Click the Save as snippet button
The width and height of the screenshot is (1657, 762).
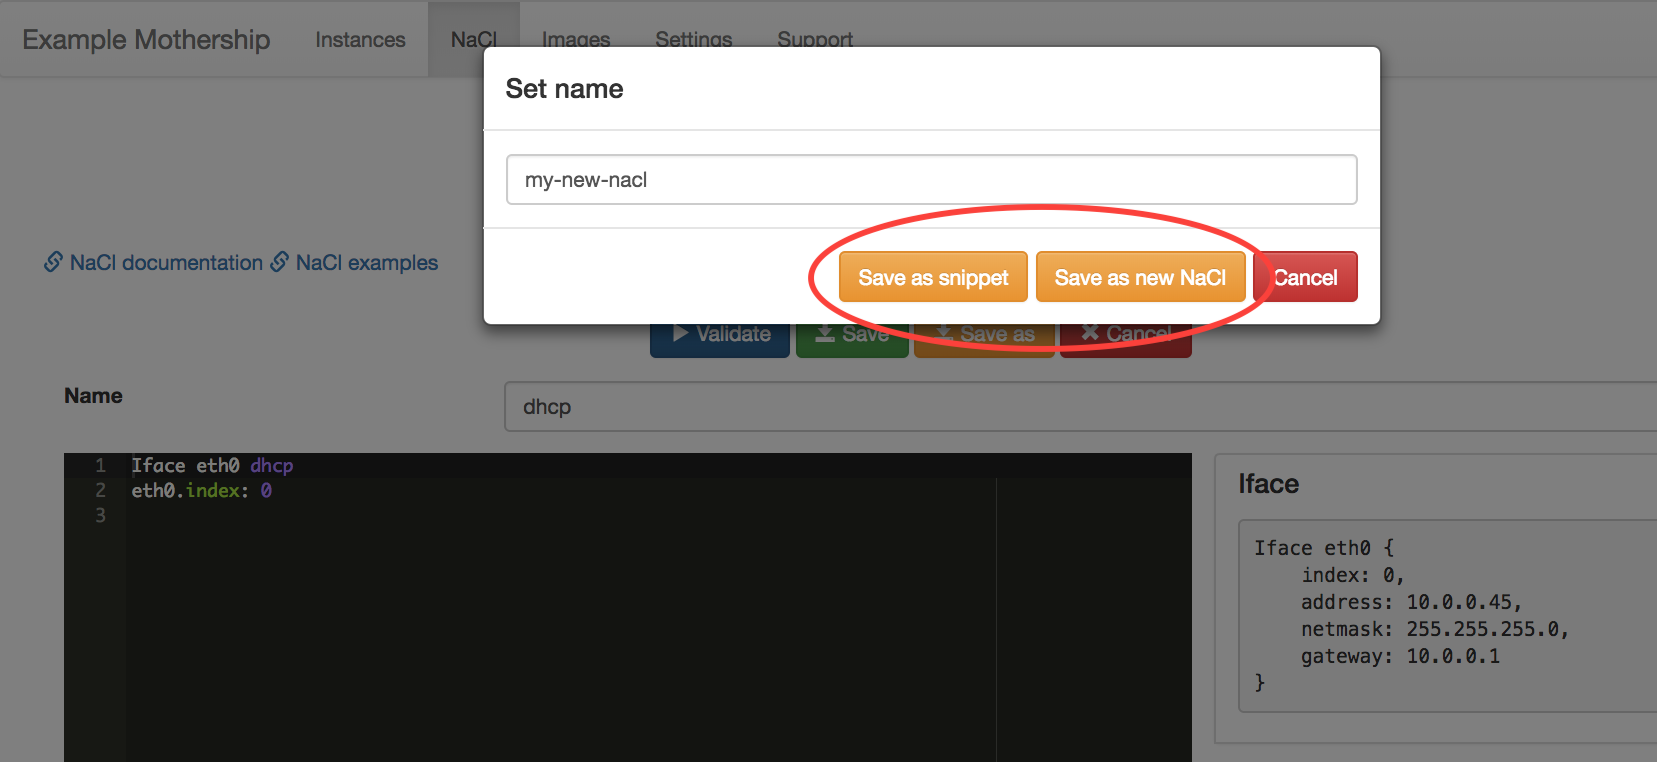[933, 277]
